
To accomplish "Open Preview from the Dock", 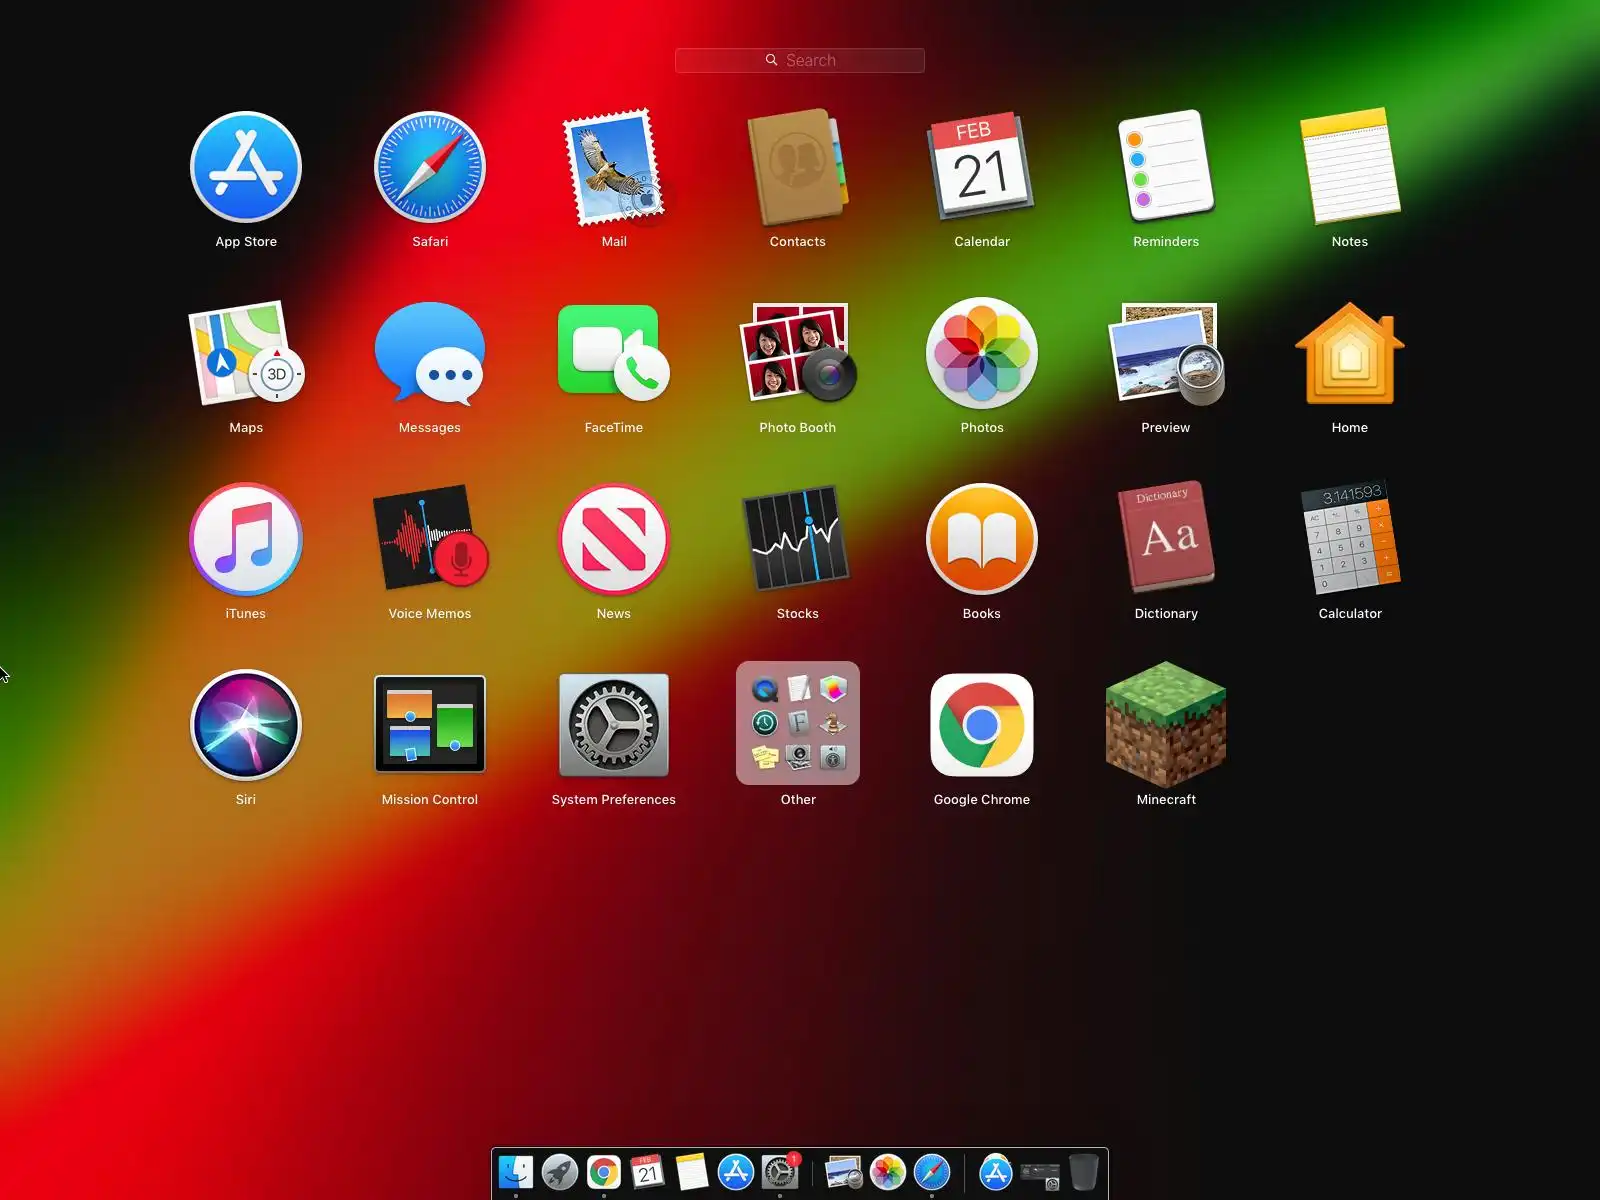I will click(843, 1172).
